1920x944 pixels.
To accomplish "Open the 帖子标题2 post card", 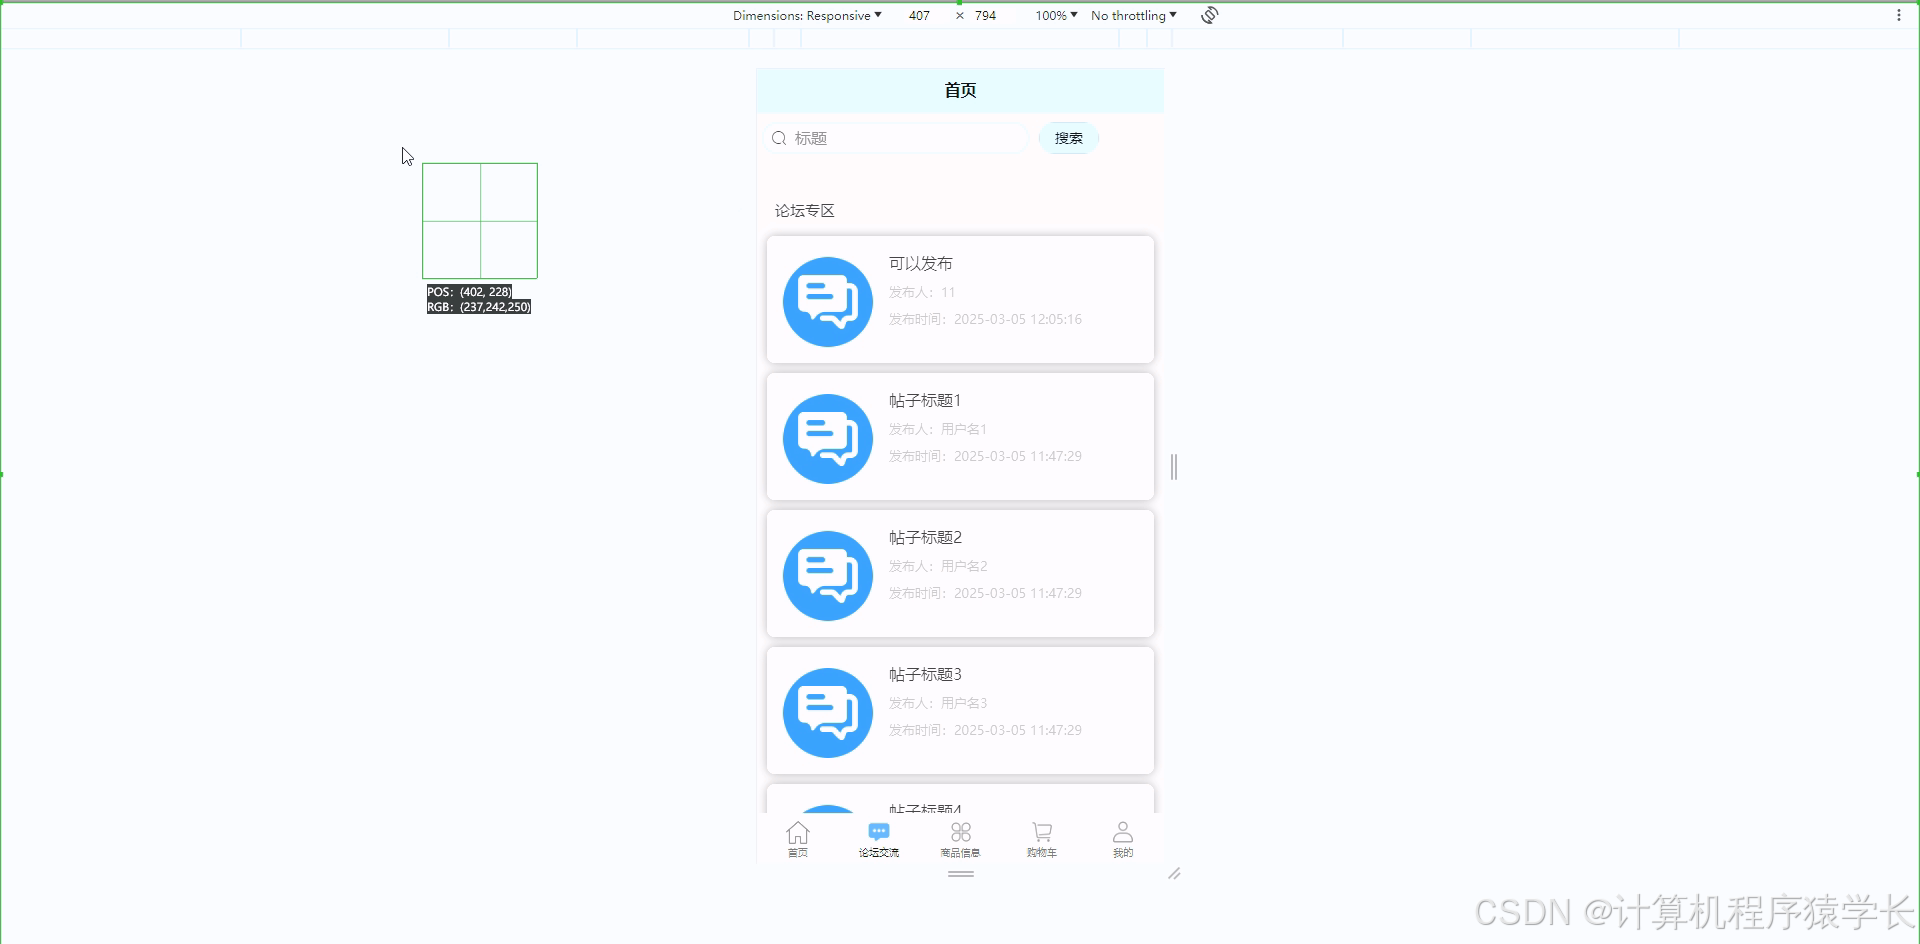I will (x=960, y=573).
